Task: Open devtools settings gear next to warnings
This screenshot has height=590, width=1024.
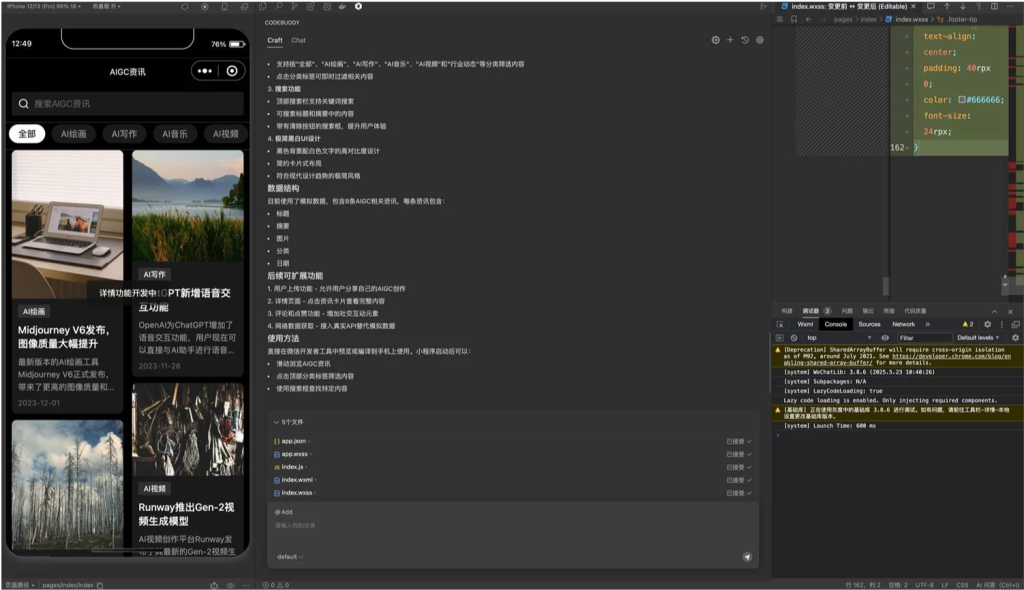Action: pyautogui.click(x=987, y=324)
